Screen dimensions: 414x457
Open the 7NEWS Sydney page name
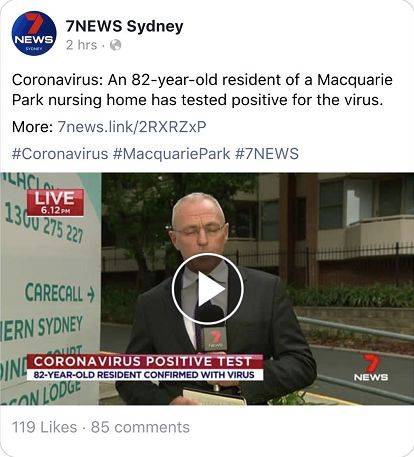(x=124, y=26)
